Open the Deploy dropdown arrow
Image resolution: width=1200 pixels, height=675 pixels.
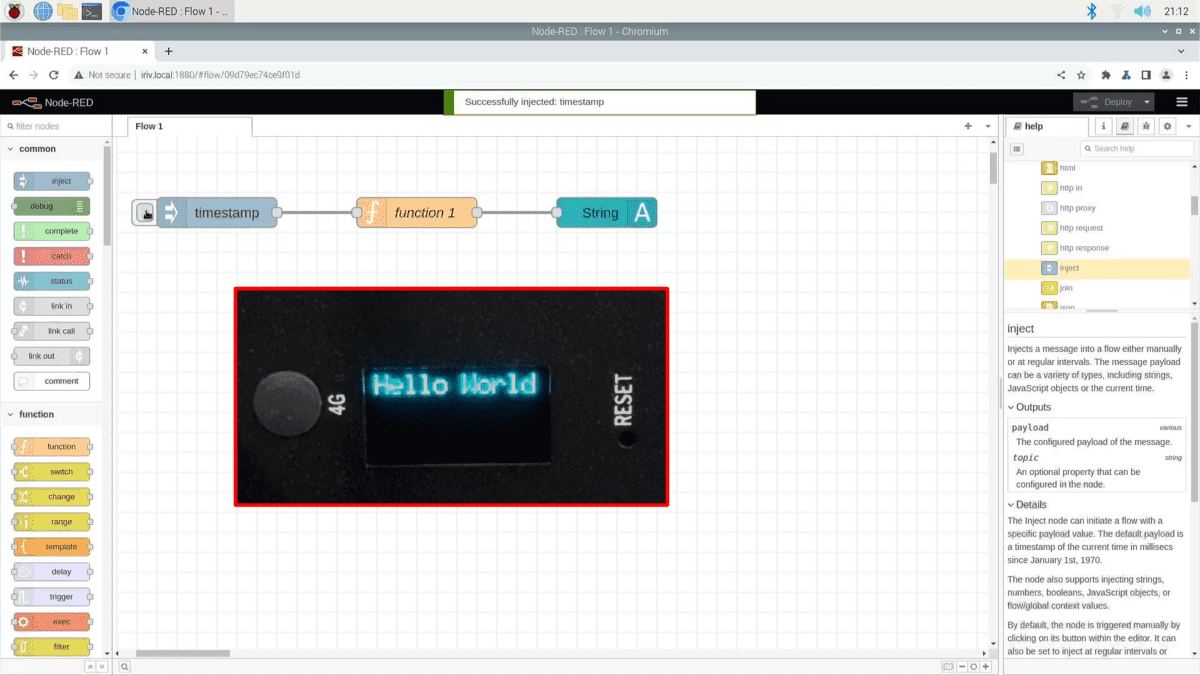[1148, 101]
